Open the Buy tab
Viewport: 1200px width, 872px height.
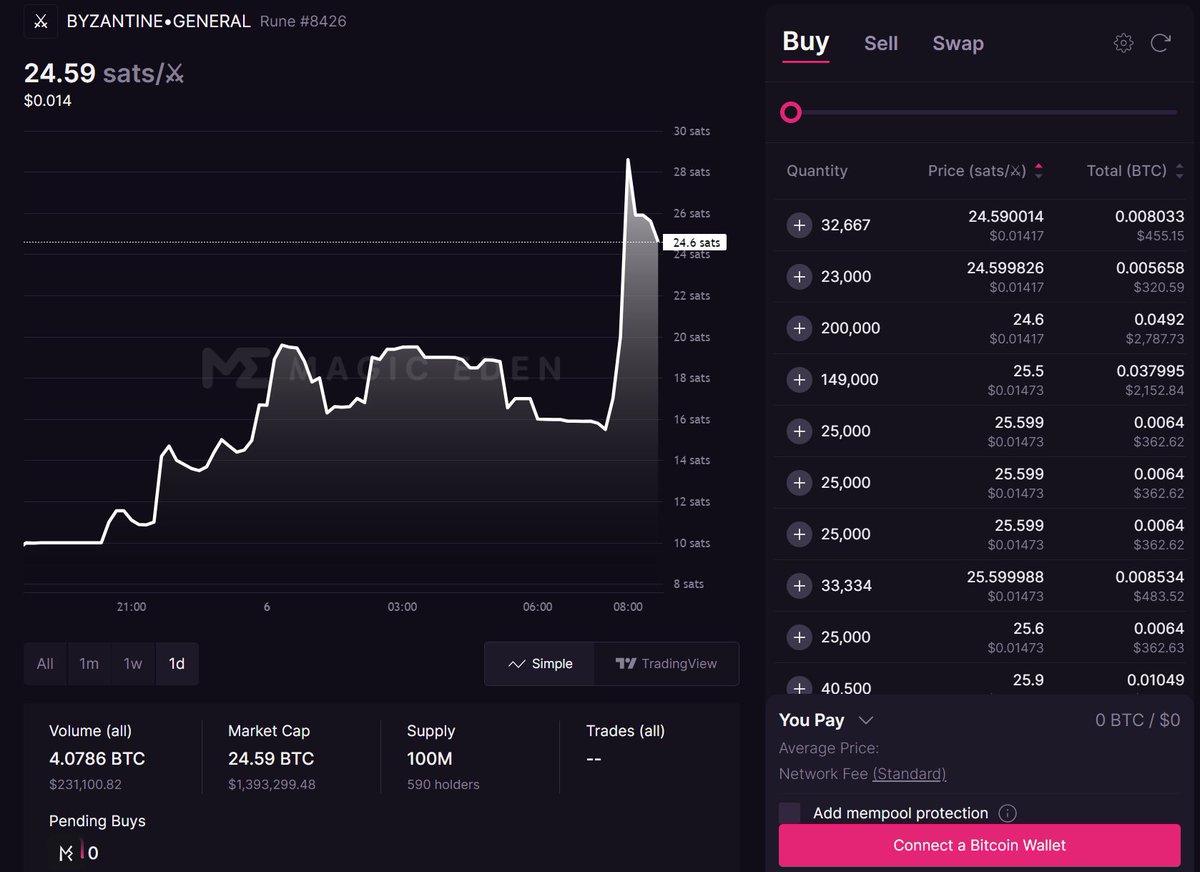point(806,42)
